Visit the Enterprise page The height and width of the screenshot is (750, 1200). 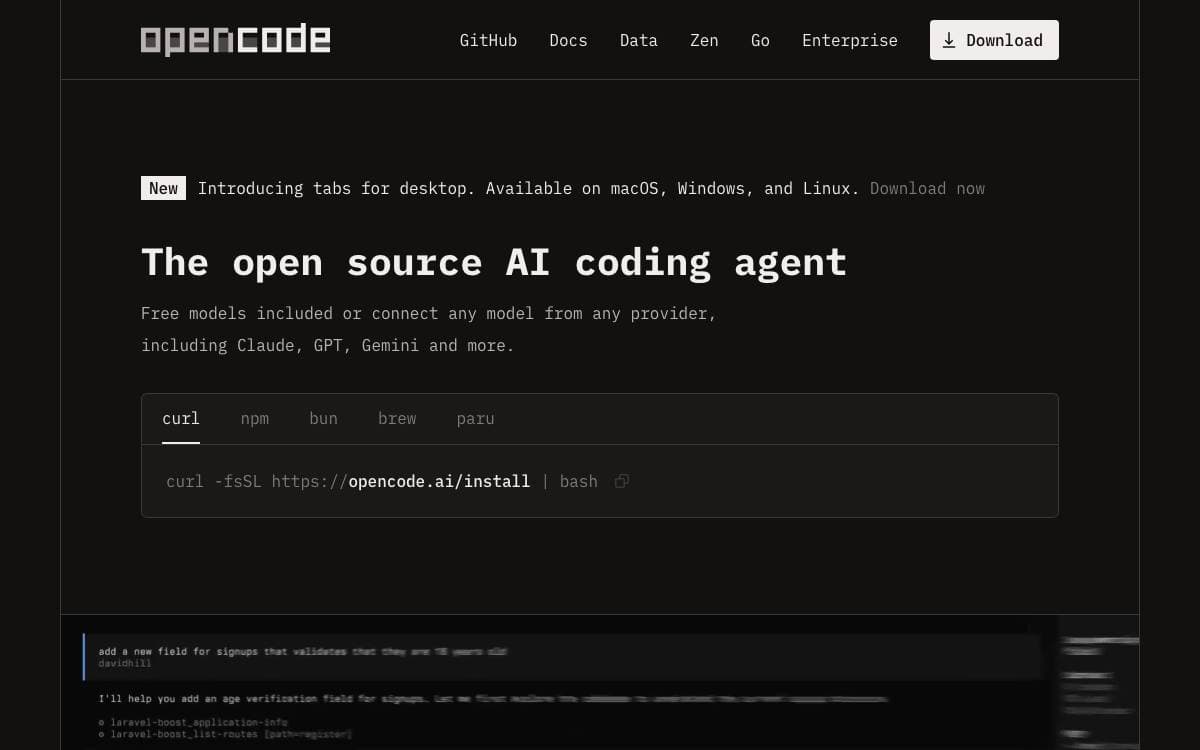(850, 40)
